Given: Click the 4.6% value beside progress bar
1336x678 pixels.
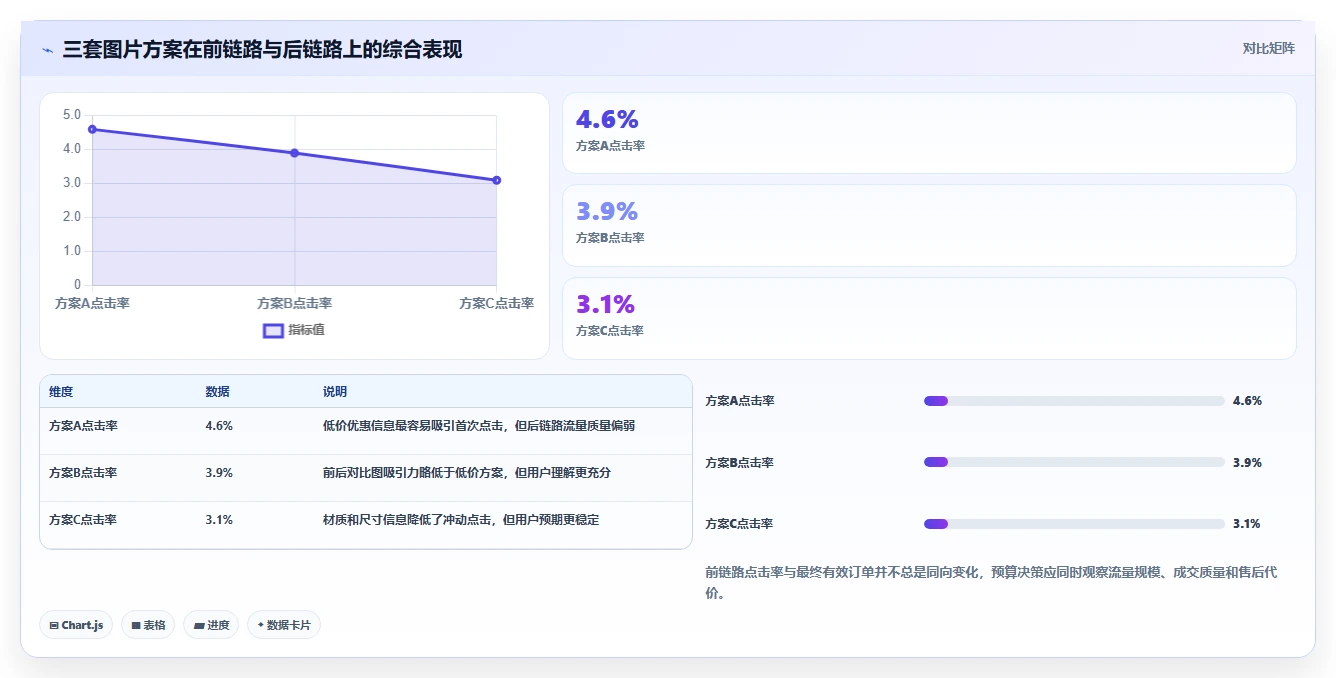Looking at the screenshot, I should (1247, 401).
